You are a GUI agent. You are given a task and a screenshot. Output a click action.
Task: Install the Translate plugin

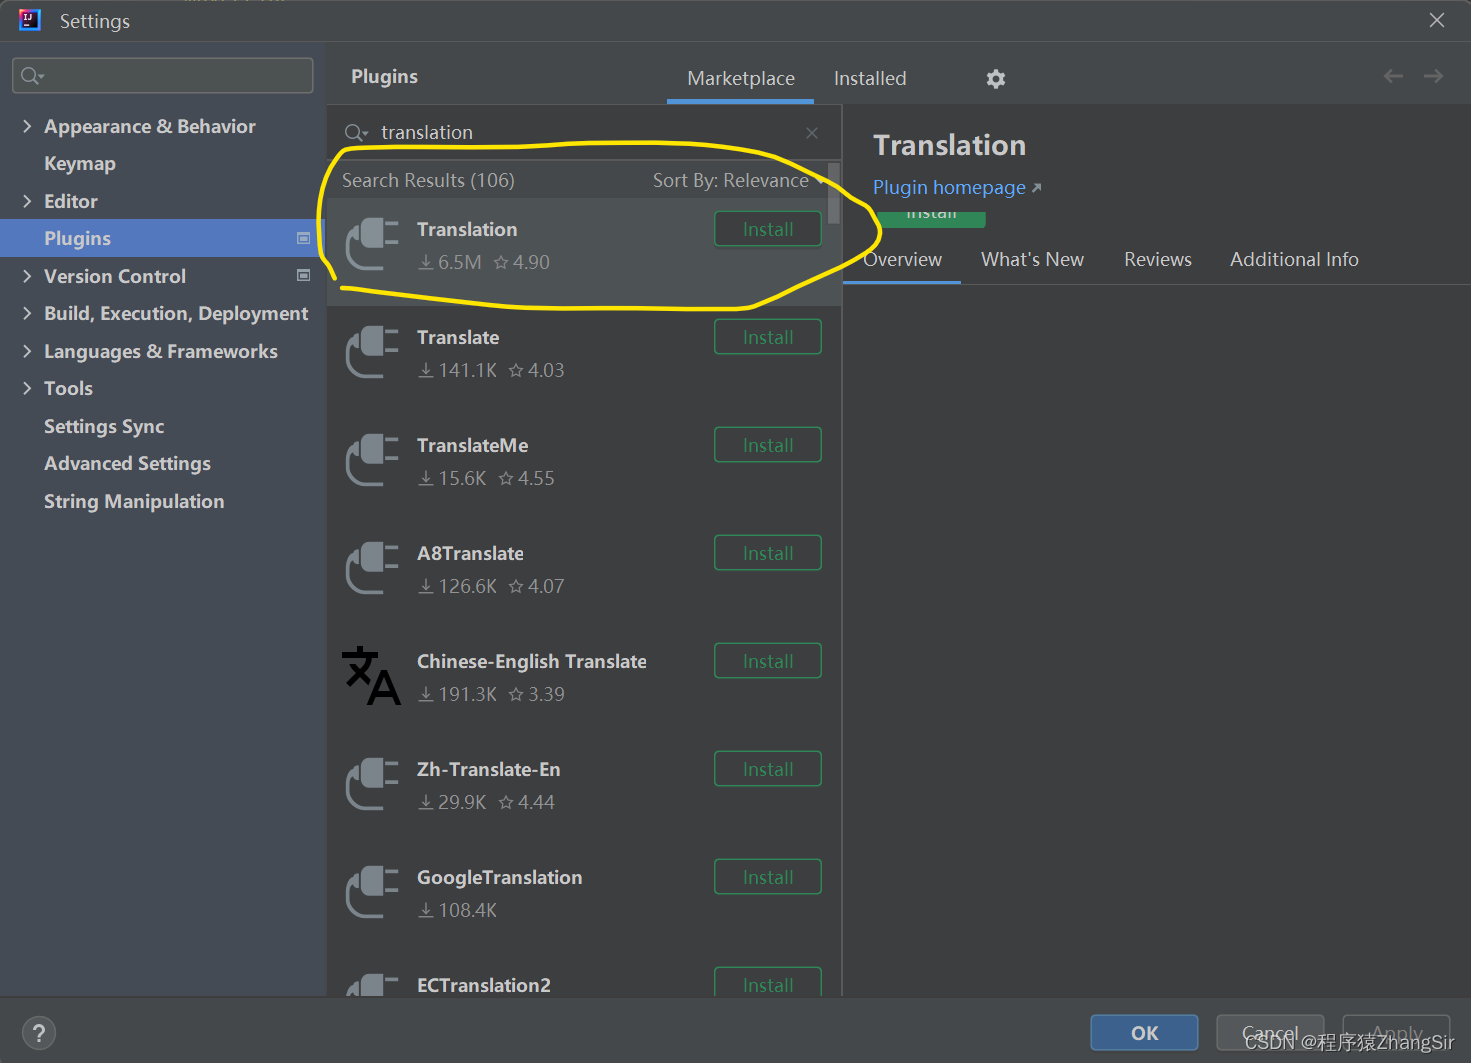(x=768, y=337)
